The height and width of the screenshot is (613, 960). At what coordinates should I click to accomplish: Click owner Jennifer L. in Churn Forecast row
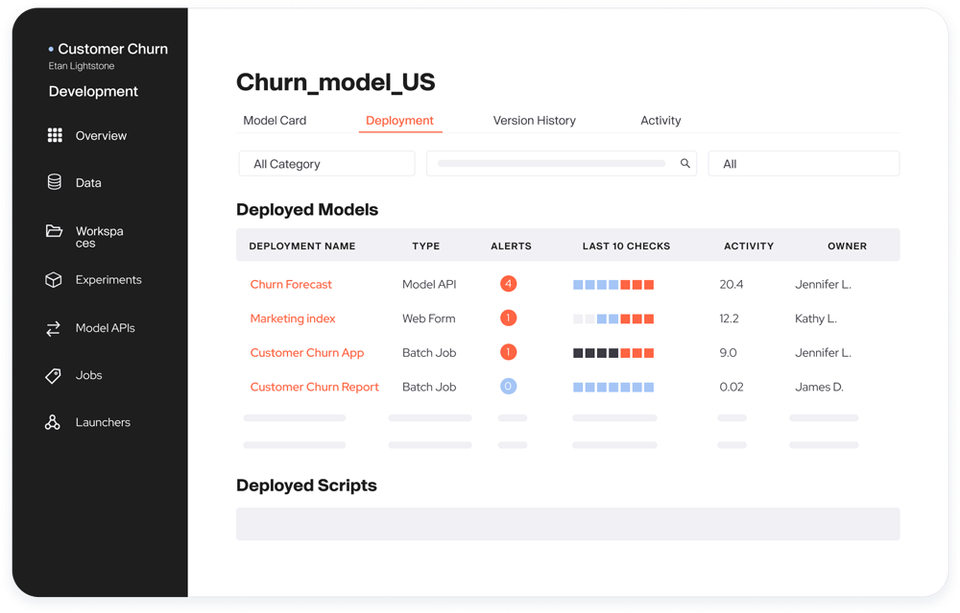coord(823,284)
